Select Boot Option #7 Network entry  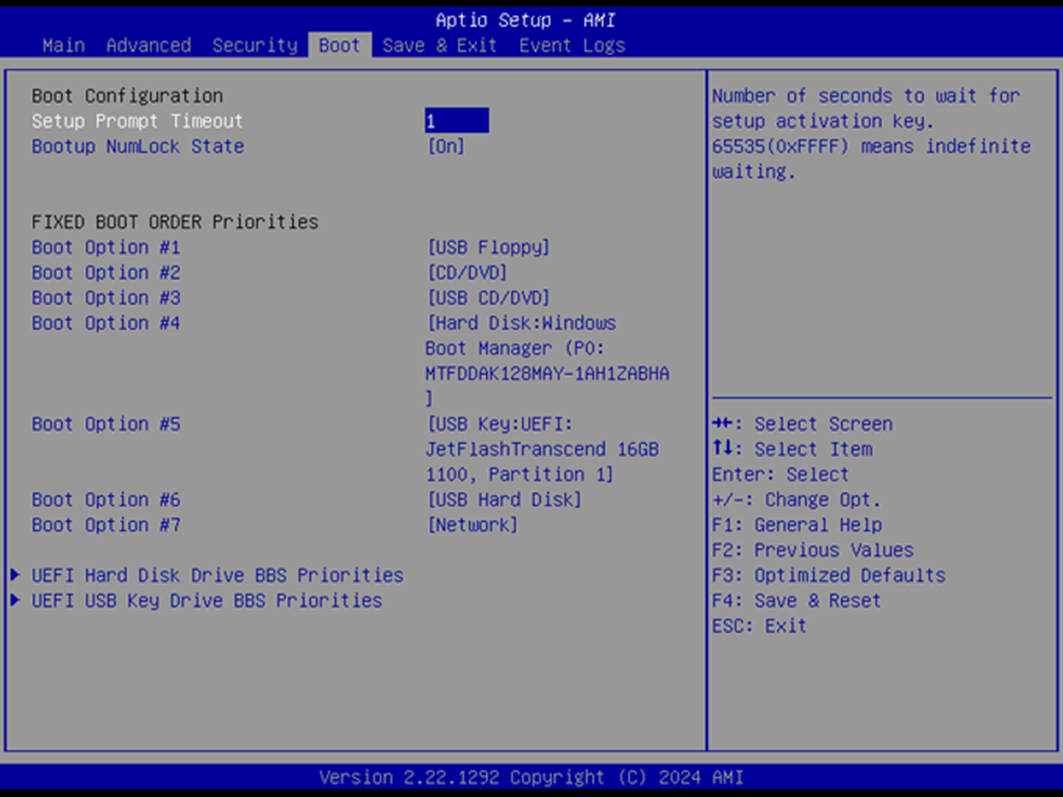[472, 524]
